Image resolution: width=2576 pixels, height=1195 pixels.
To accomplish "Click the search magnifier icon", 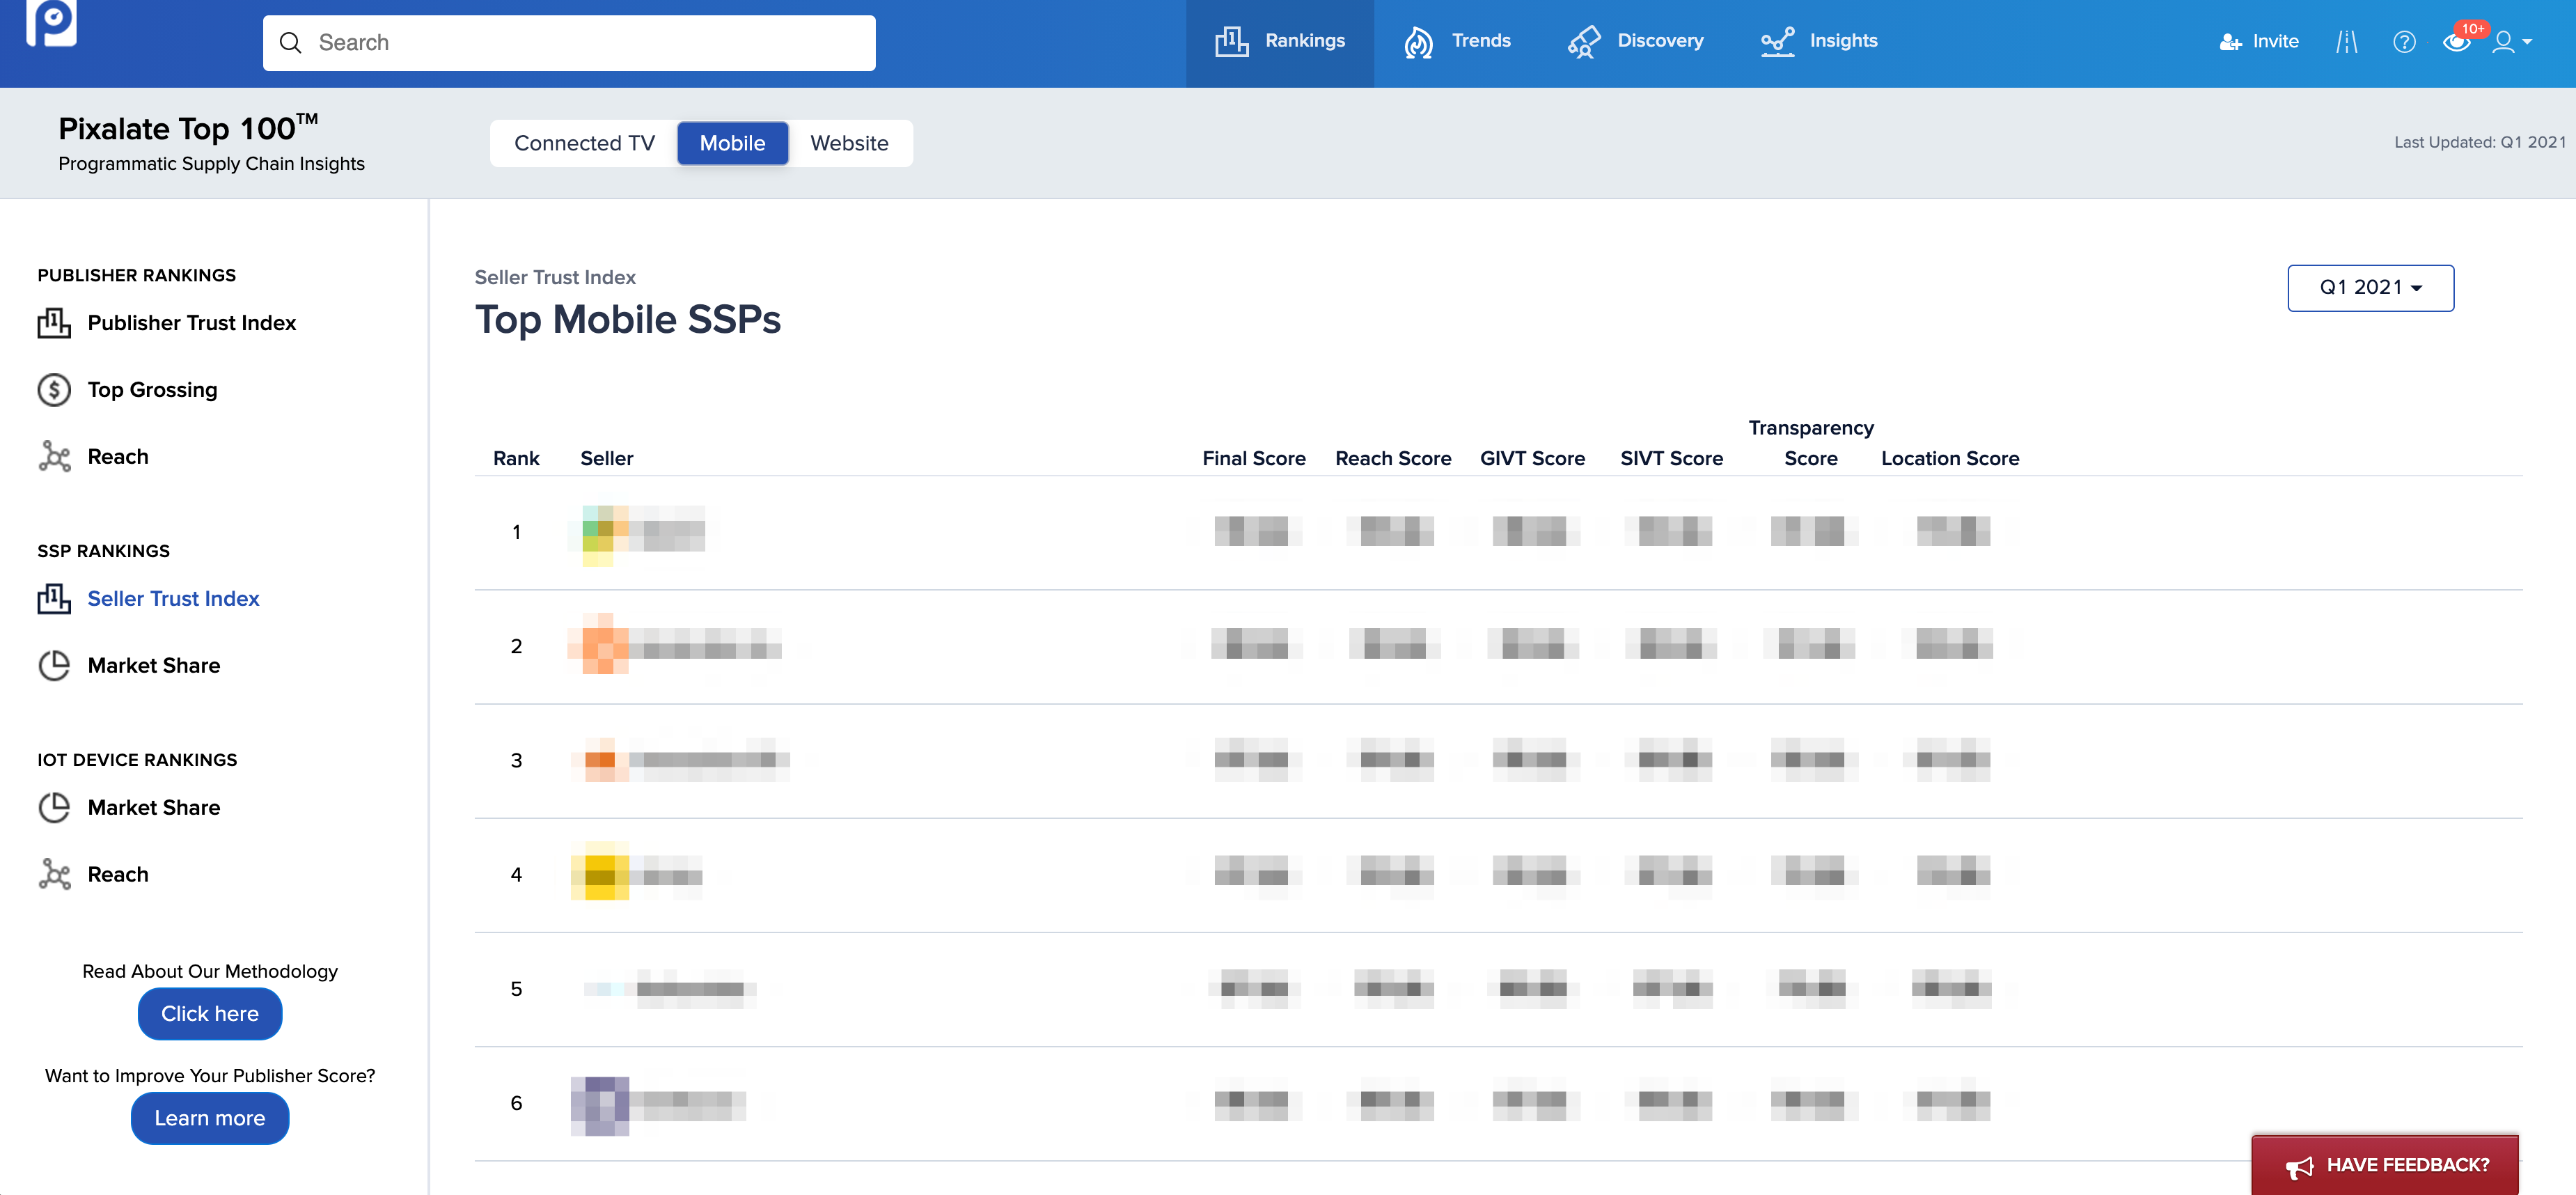I will [x=290, y=43].
